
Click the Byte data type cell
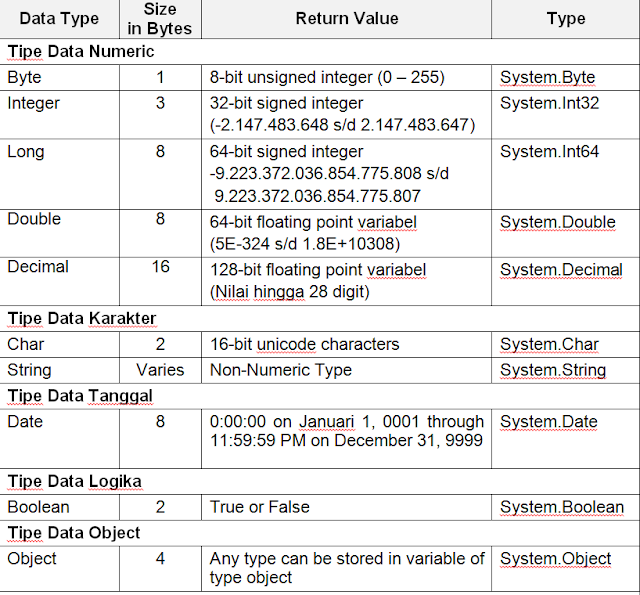[x=60, y=78]
